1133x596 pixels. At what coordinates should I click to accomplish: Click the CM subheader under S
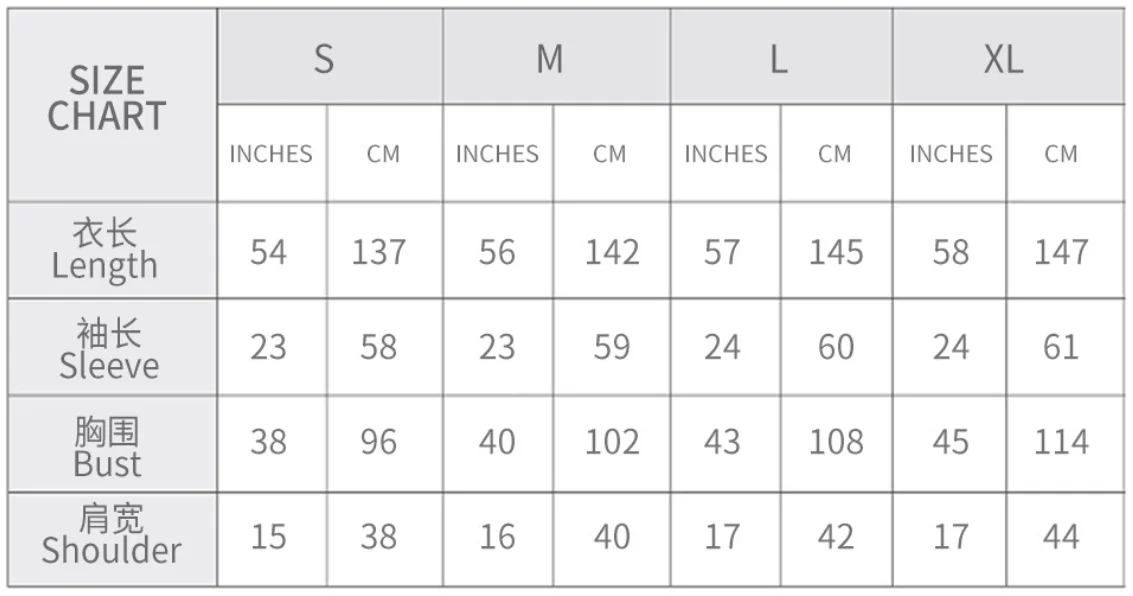pyautogui.click(x=383, y=154)
